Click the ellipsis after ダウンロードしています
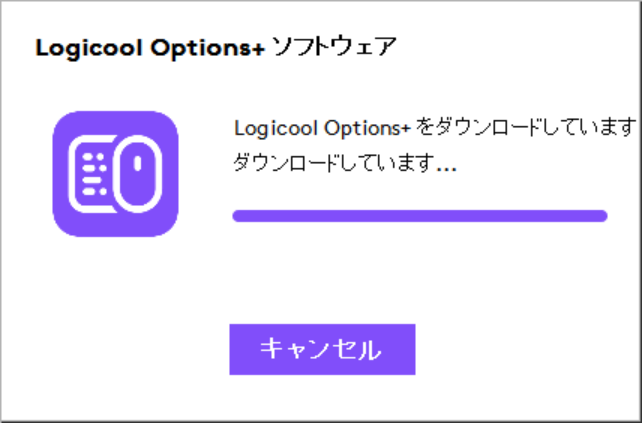Image resolution: width=642 pixels, height=423 pixels. pyautogui.click(x=447, y=170)
